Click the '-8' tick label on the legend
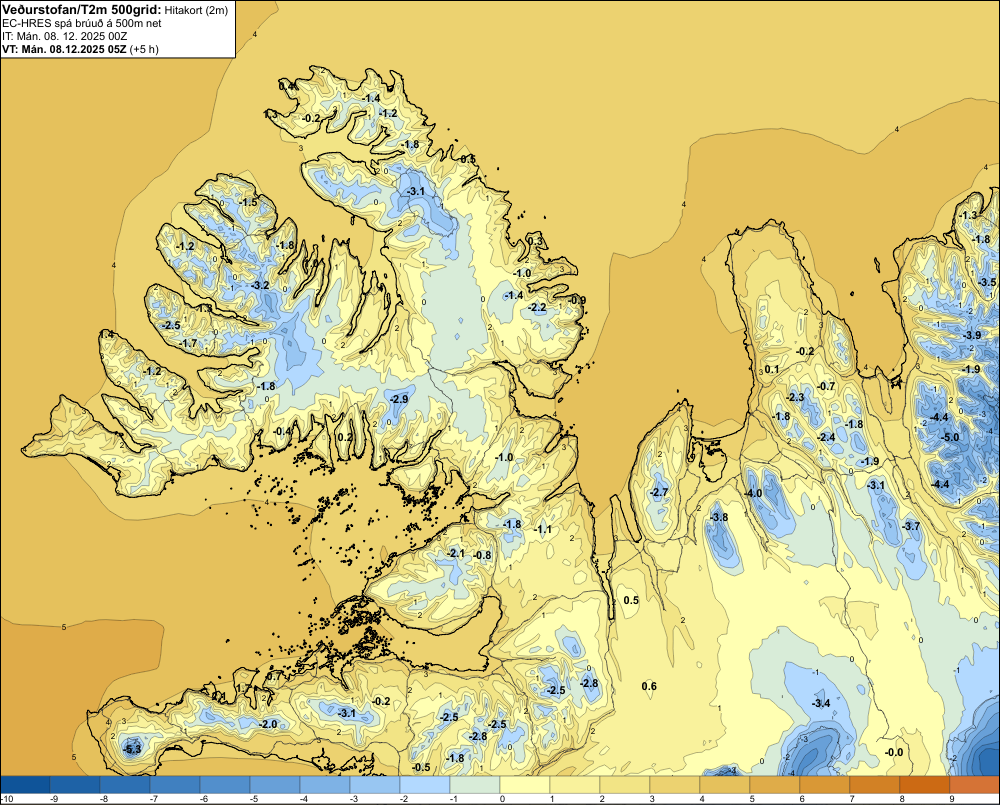 pyautogui.click(x=105, y=799)
